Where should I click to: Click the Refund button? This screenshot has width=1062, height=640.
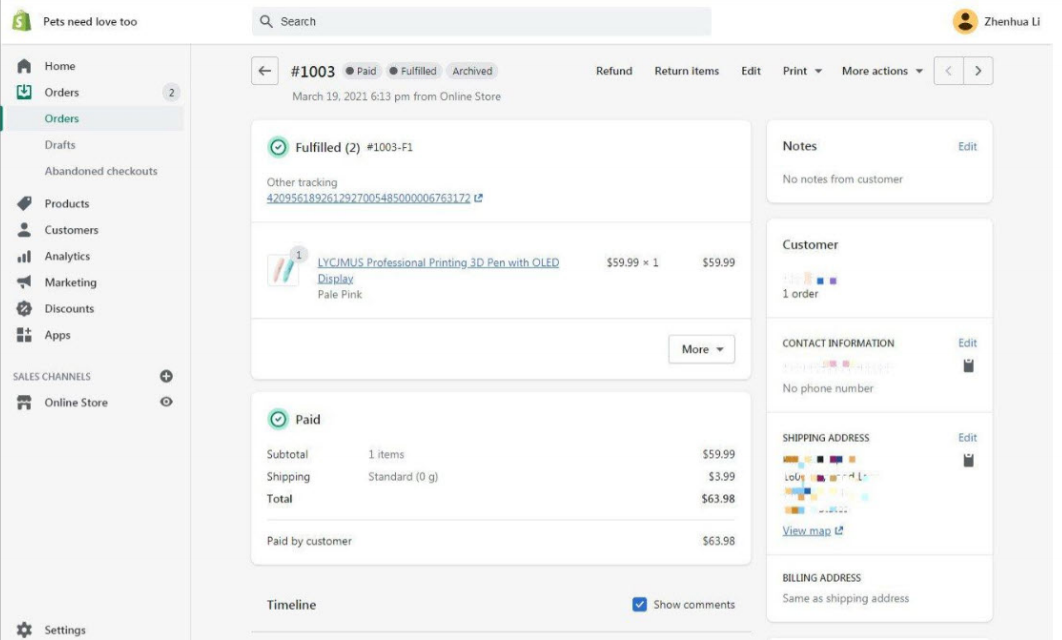click(614, 71)
